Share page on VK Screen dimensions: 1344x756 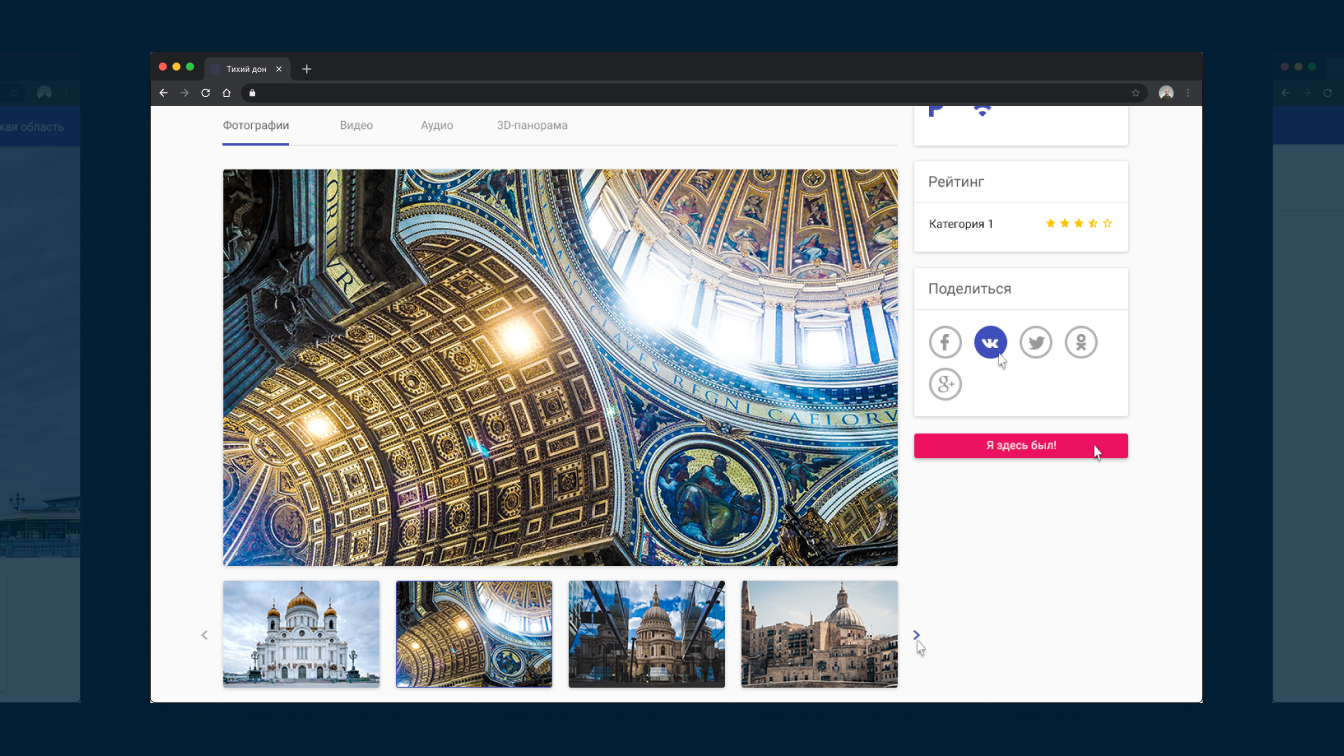click(990, 342)
